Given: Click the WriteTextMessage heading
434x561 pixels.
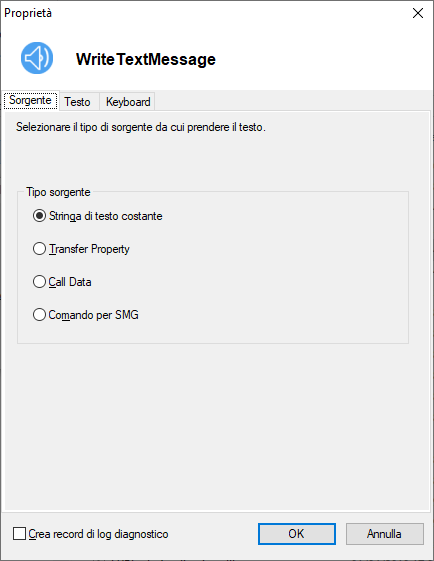Looking at the screenshot, I should [146, 59].
